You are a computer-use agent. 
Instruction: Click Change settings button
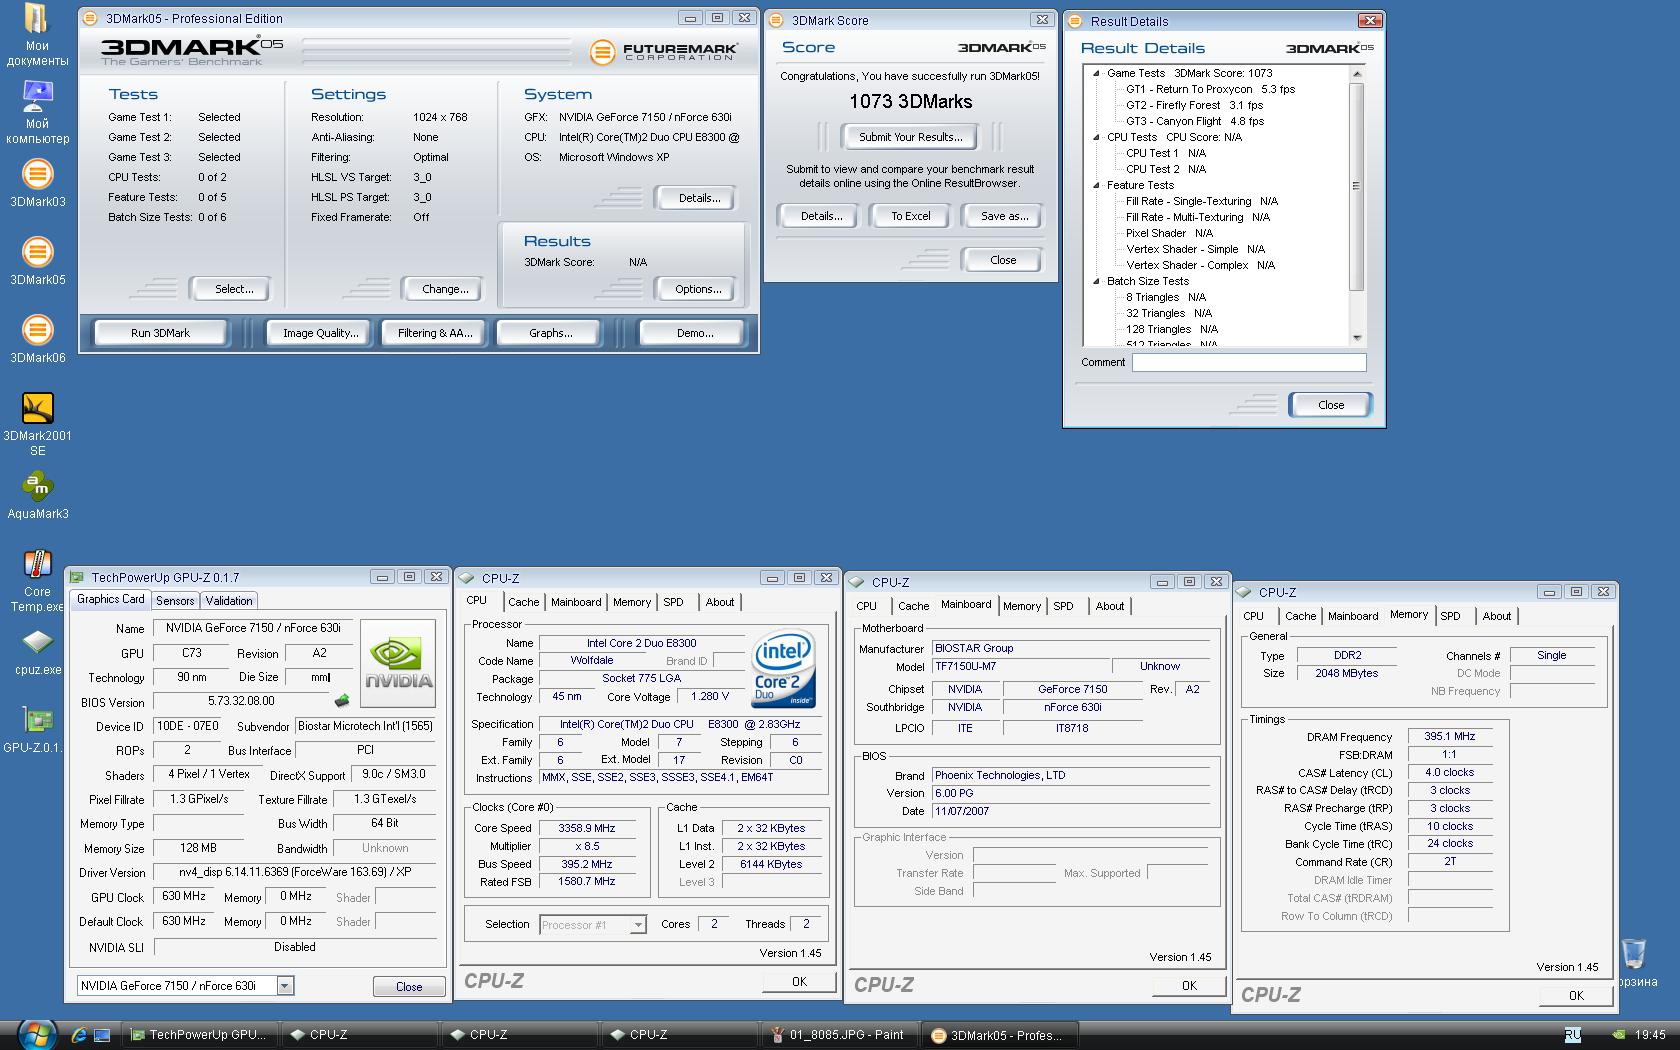[445, 289]
